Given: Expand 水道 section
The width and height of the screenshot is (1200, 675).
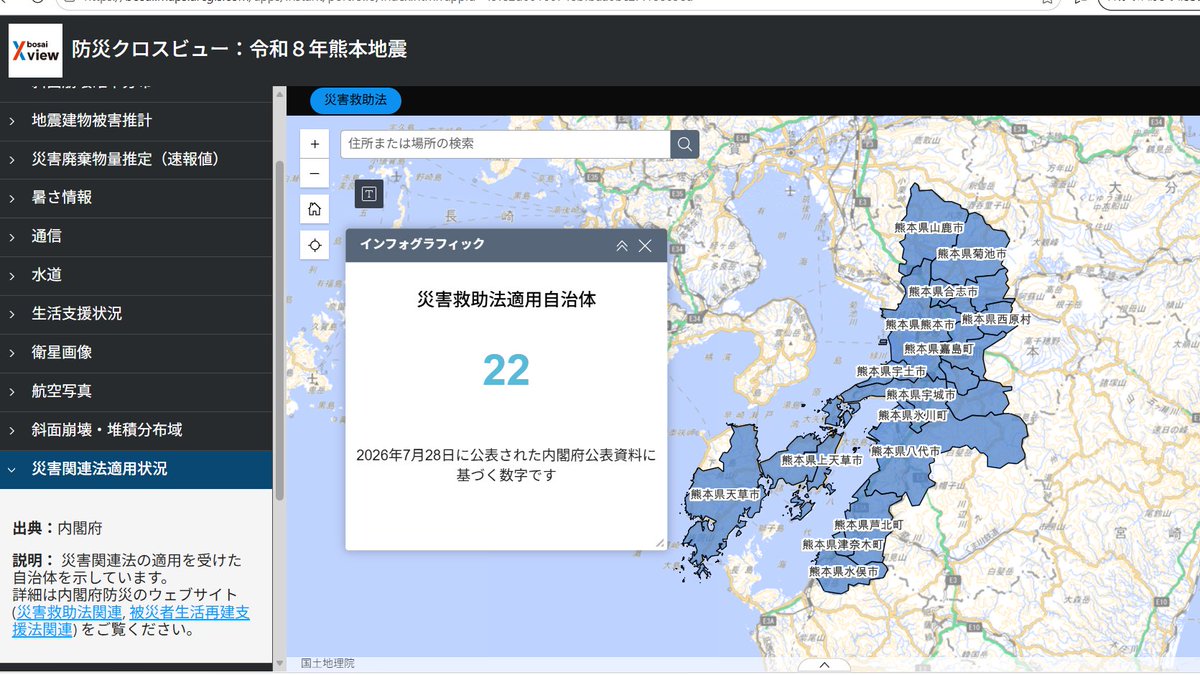Looking at the screenshot, I should [136, 275].
